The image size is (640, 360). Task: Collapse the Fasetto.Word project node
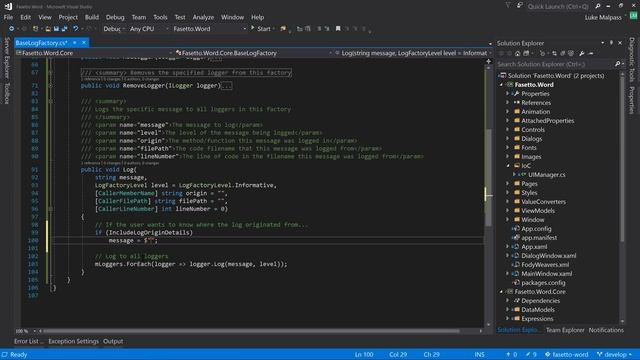(502, 84)
